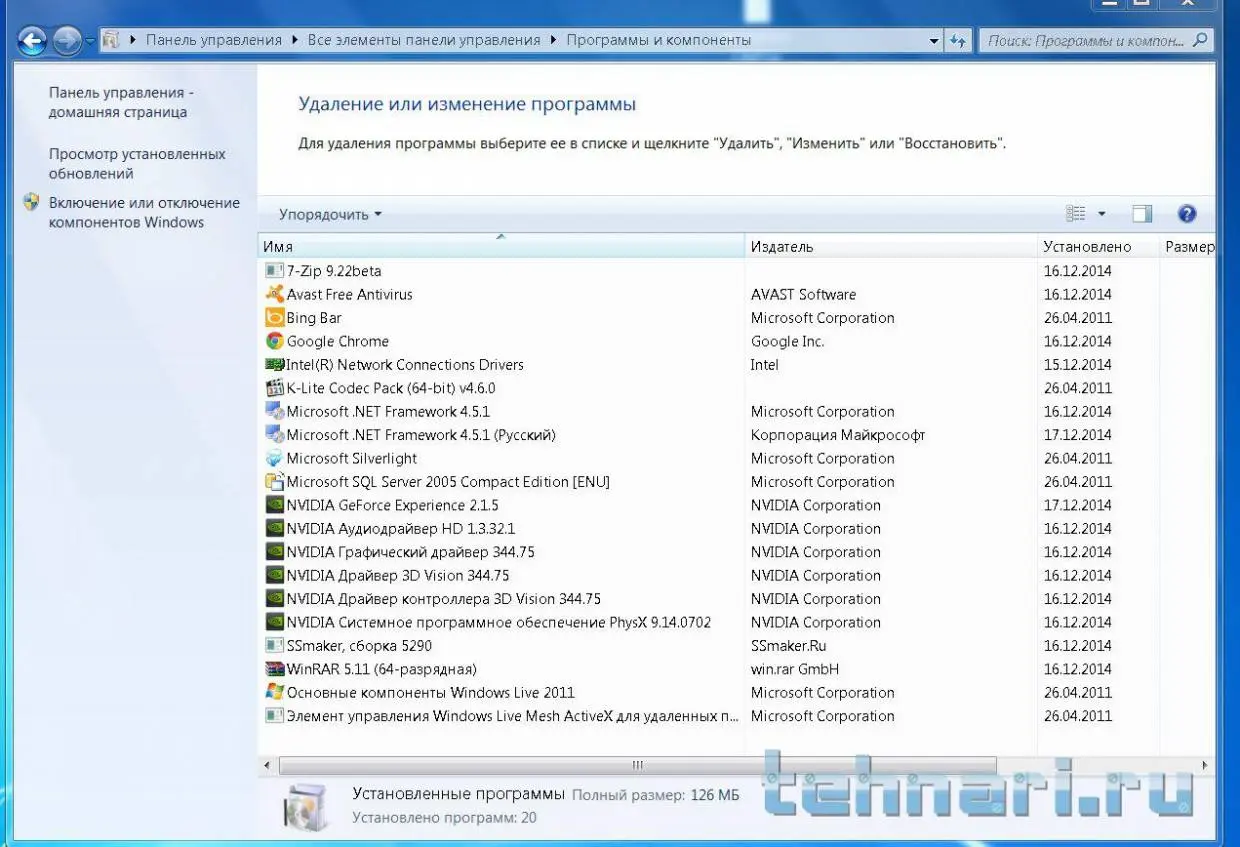1240x847 pixels.
Task: Click the 7-Zip 9.22beta program icon
Action: (274, 271)
